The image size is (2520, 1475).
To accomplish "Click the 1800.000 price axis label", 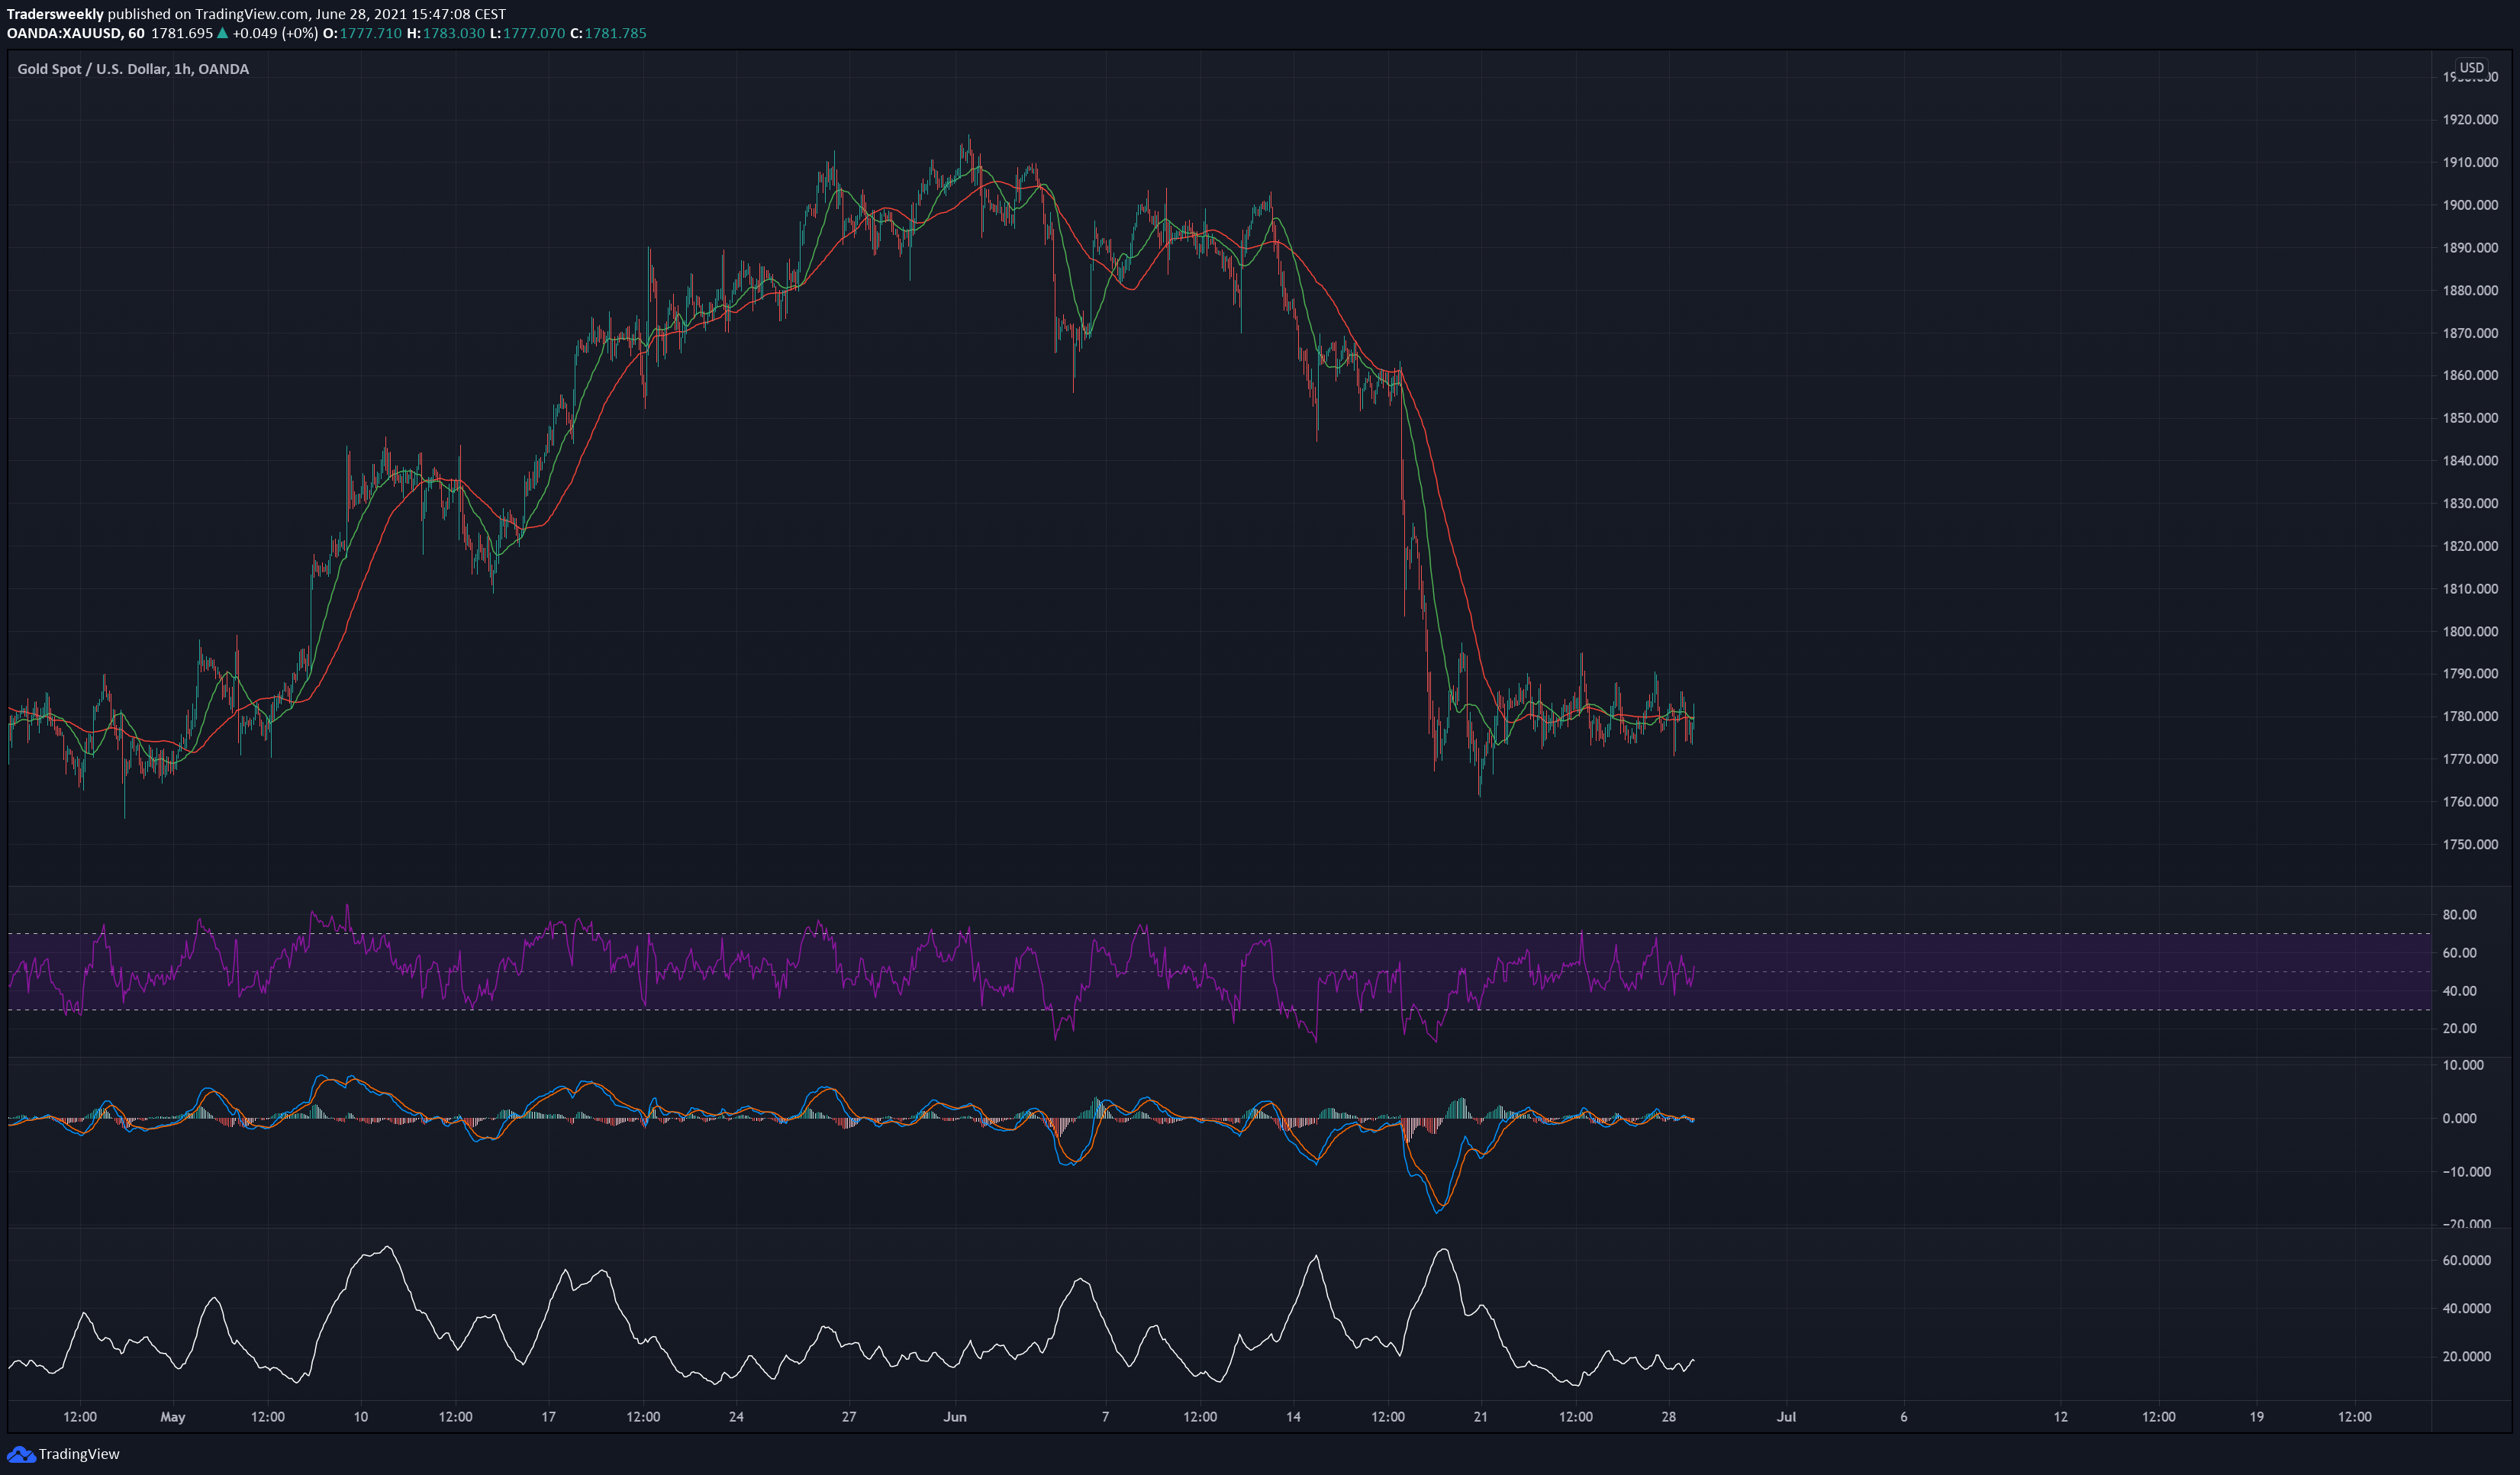I will (2470, 632).
